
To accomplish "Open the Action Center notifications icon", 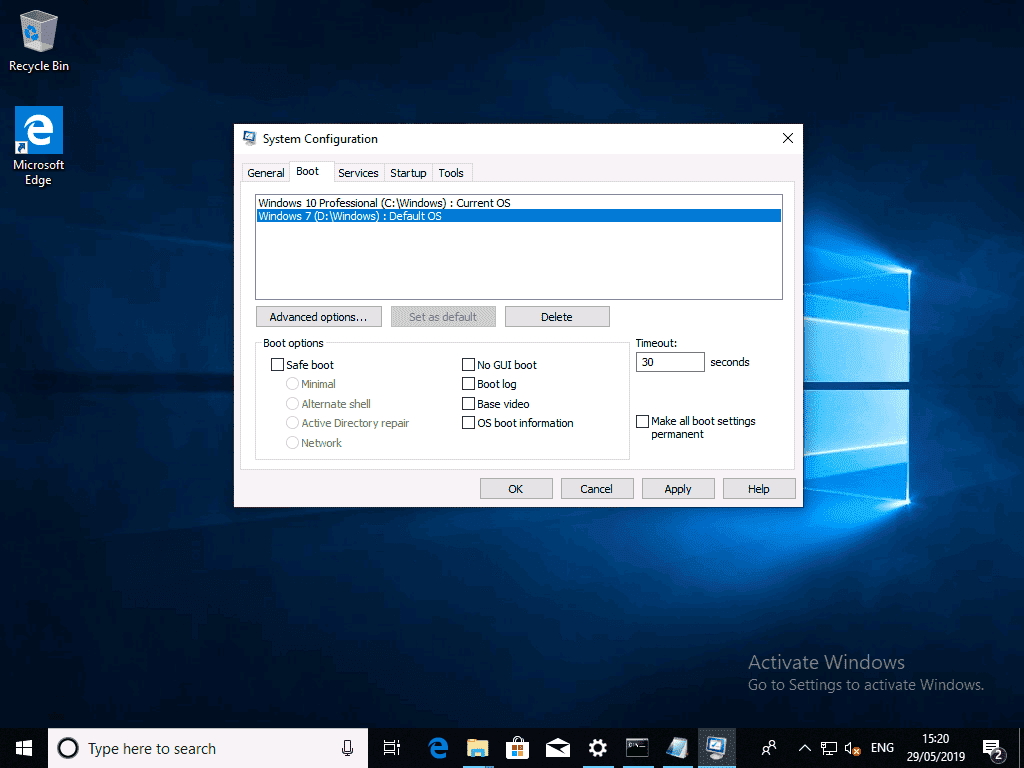I will click(993, 748).
